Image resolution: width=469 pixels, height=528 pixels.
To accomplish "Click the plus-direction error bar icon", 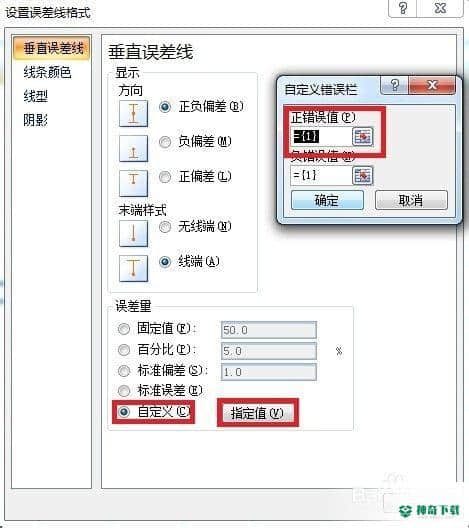I will 133,183.
